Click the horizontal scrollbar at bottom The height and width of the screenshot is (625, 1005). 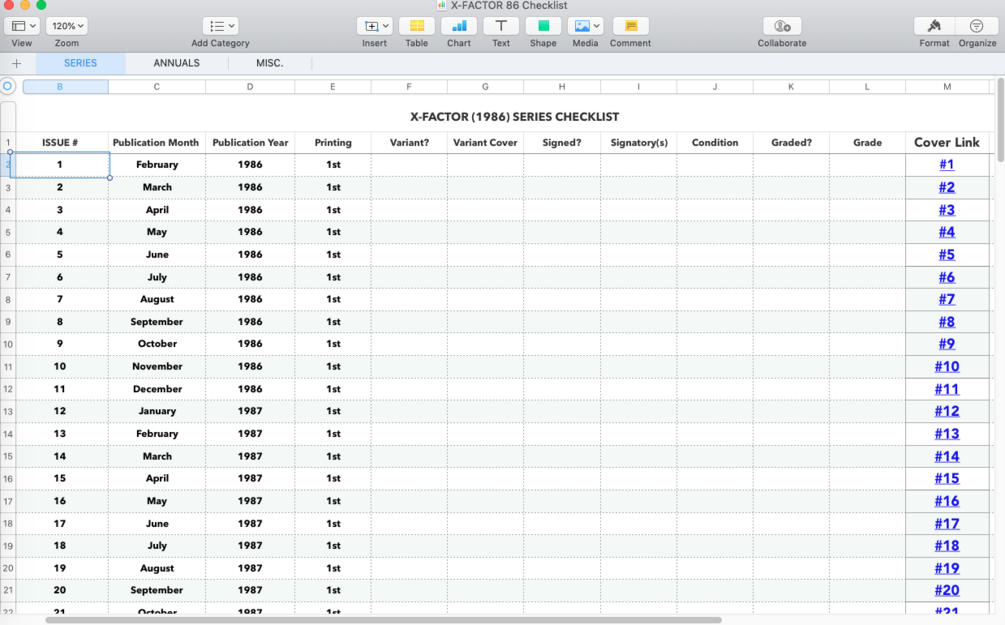point(383,620)
